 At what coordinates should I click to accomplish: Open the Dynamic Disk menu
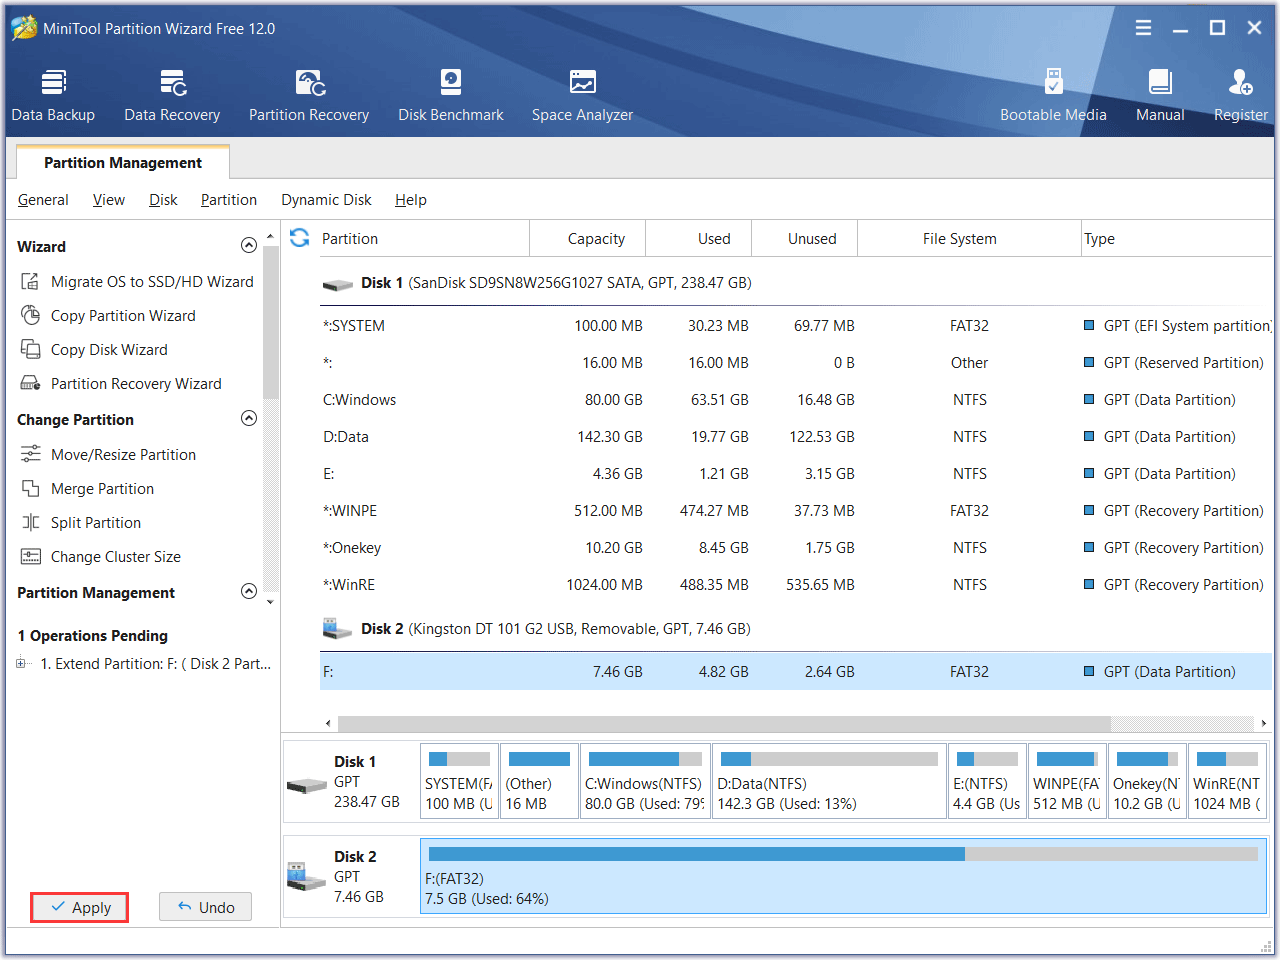pos(326,200)
